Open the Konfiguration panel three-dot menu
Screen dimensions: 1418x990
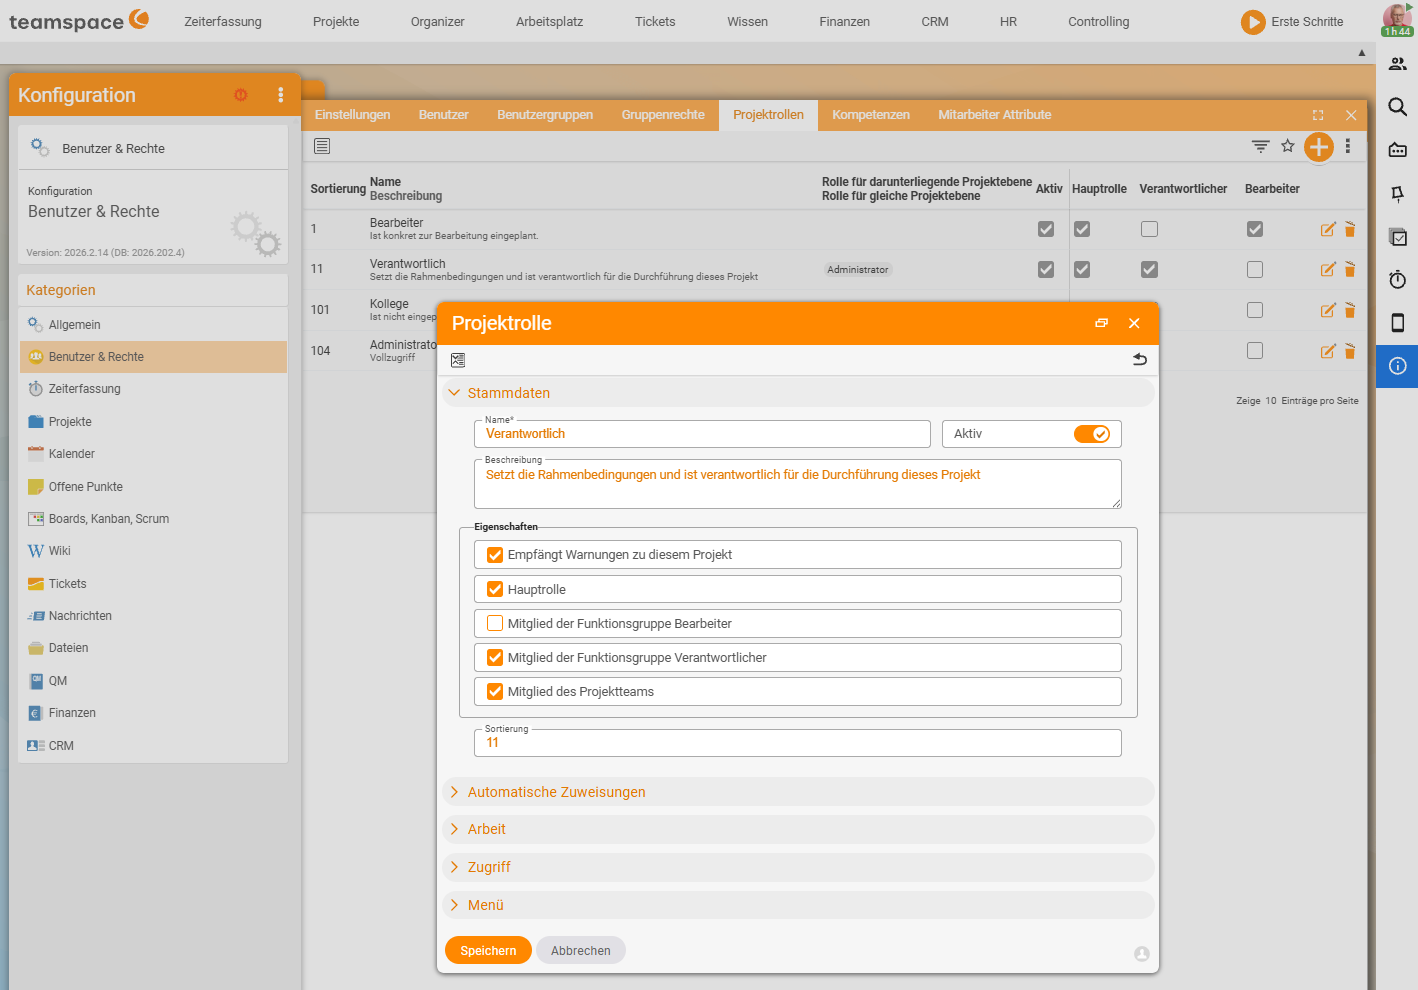tap(280, 95)
